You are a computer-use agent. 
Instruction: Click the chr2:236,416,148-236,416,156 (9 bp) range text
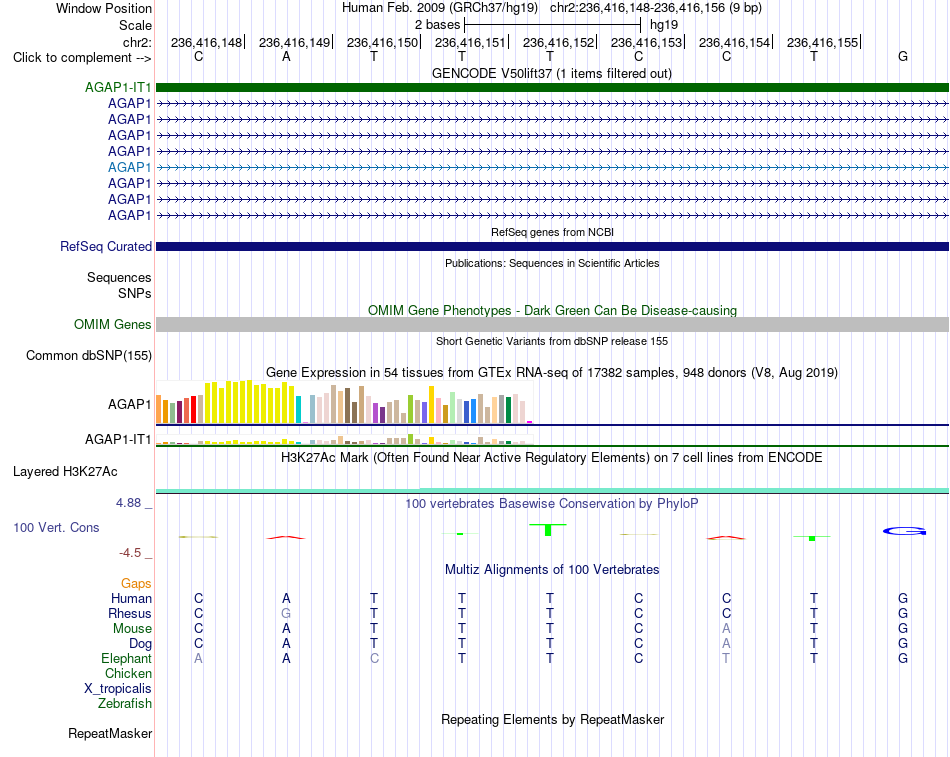(656, 8)
